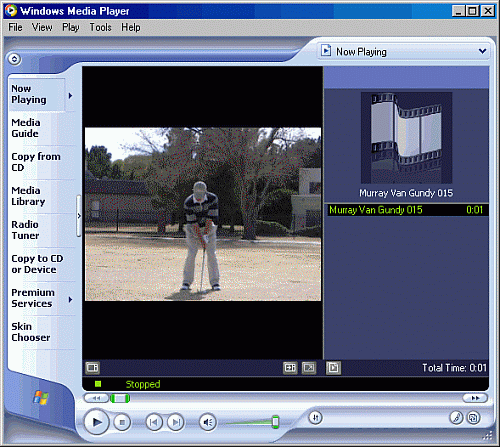The height and width of the screenshot is (447, 500).
Task: Toggle equalizer and settings pane button
Action: pyautogui.click(x=290, y=368)
